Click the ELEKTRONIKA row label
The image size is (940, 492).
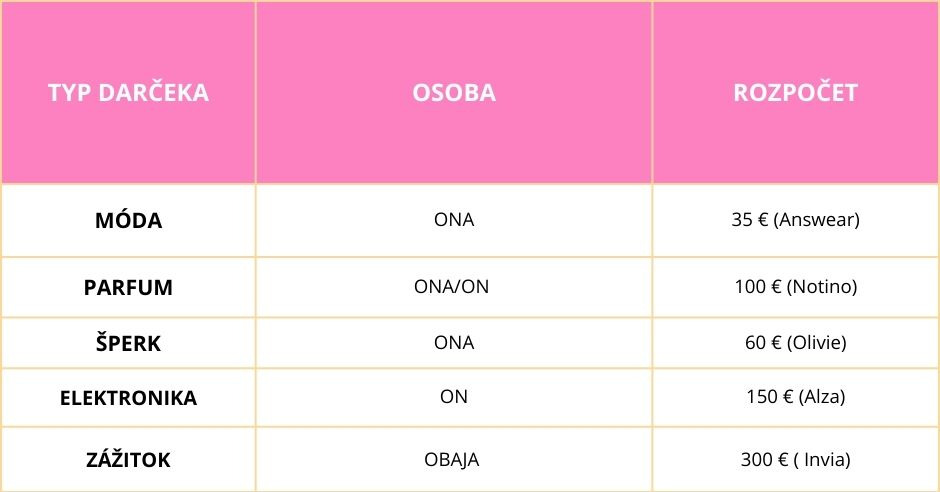[x=128, y=398]
